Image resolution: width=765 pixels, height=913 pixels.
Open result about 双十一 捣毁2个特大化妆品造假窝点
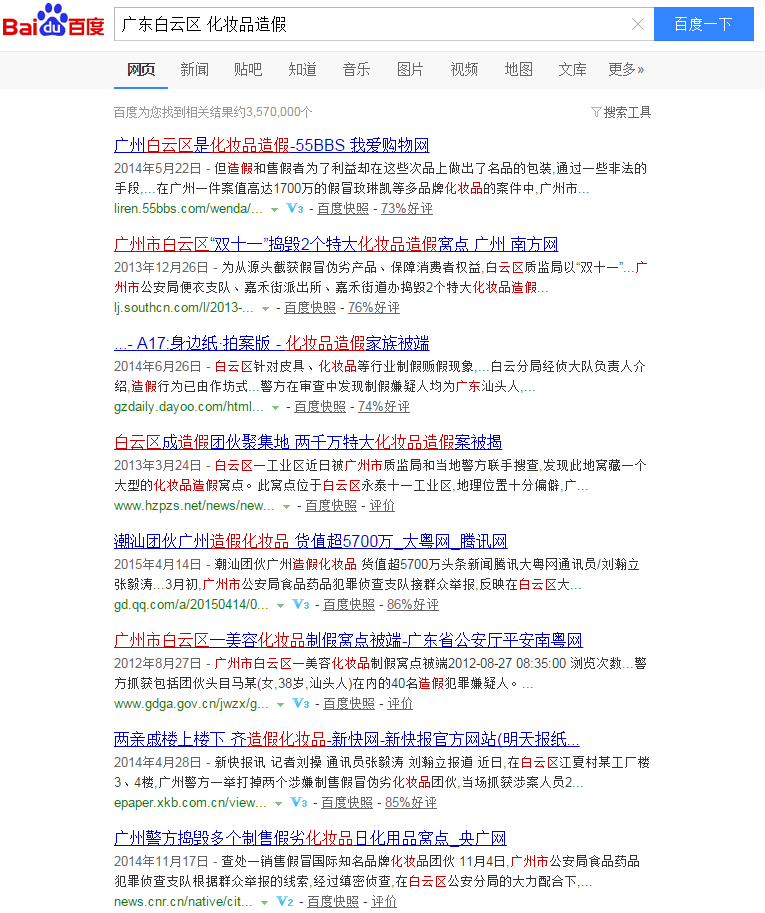(336, 244)
